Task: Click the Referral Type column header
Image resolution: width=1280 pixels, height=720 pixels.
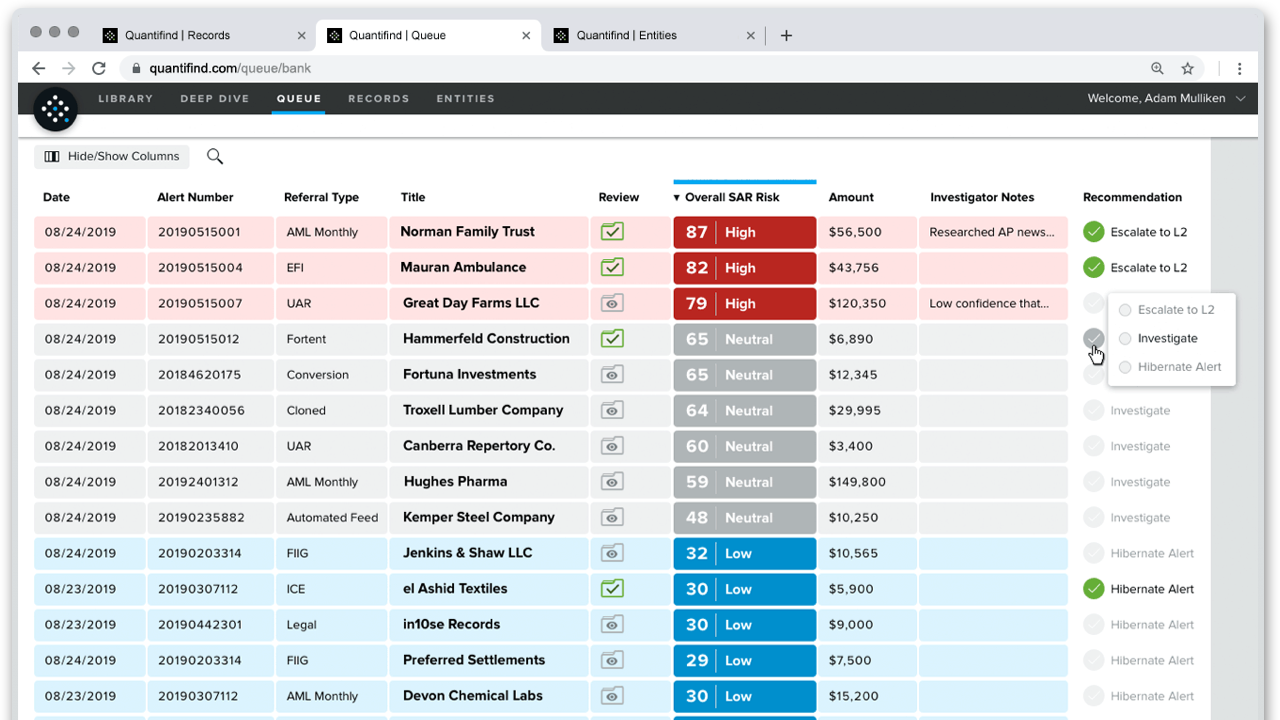Action: coord(321,197)
